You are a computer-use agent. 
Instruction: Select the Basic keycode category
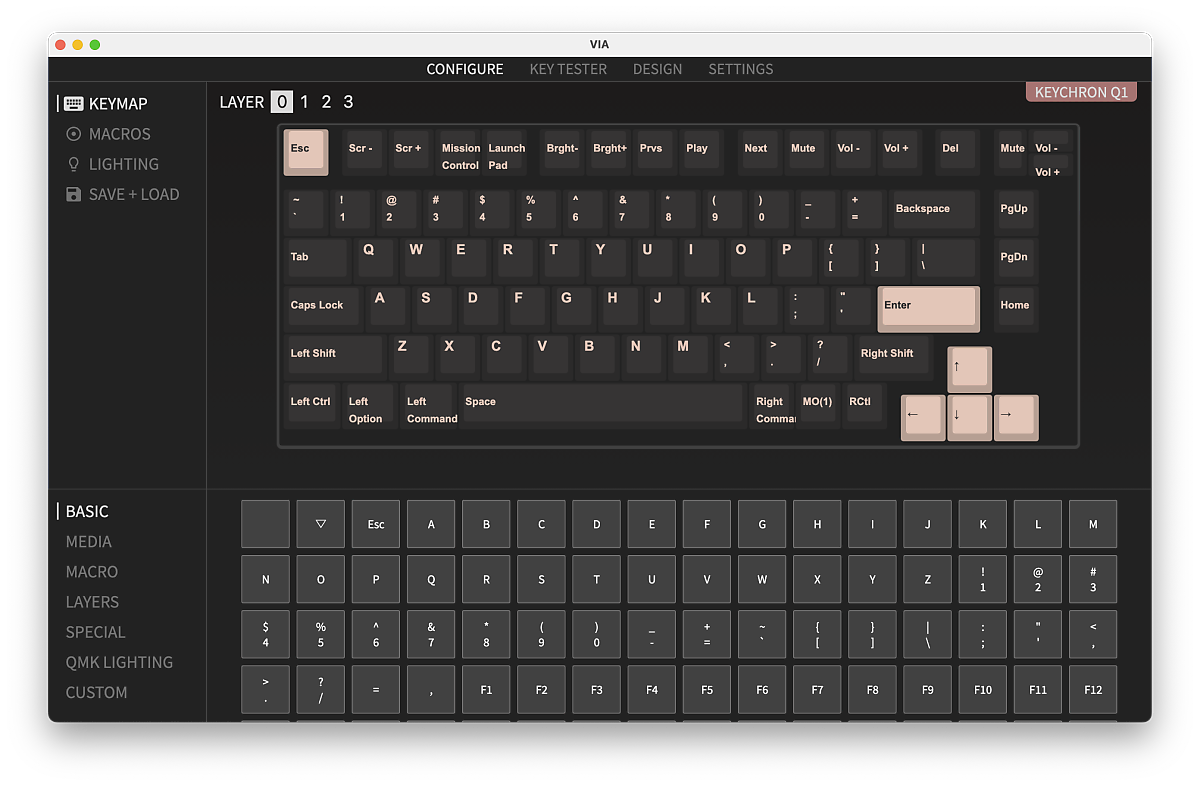click(87, 511)
